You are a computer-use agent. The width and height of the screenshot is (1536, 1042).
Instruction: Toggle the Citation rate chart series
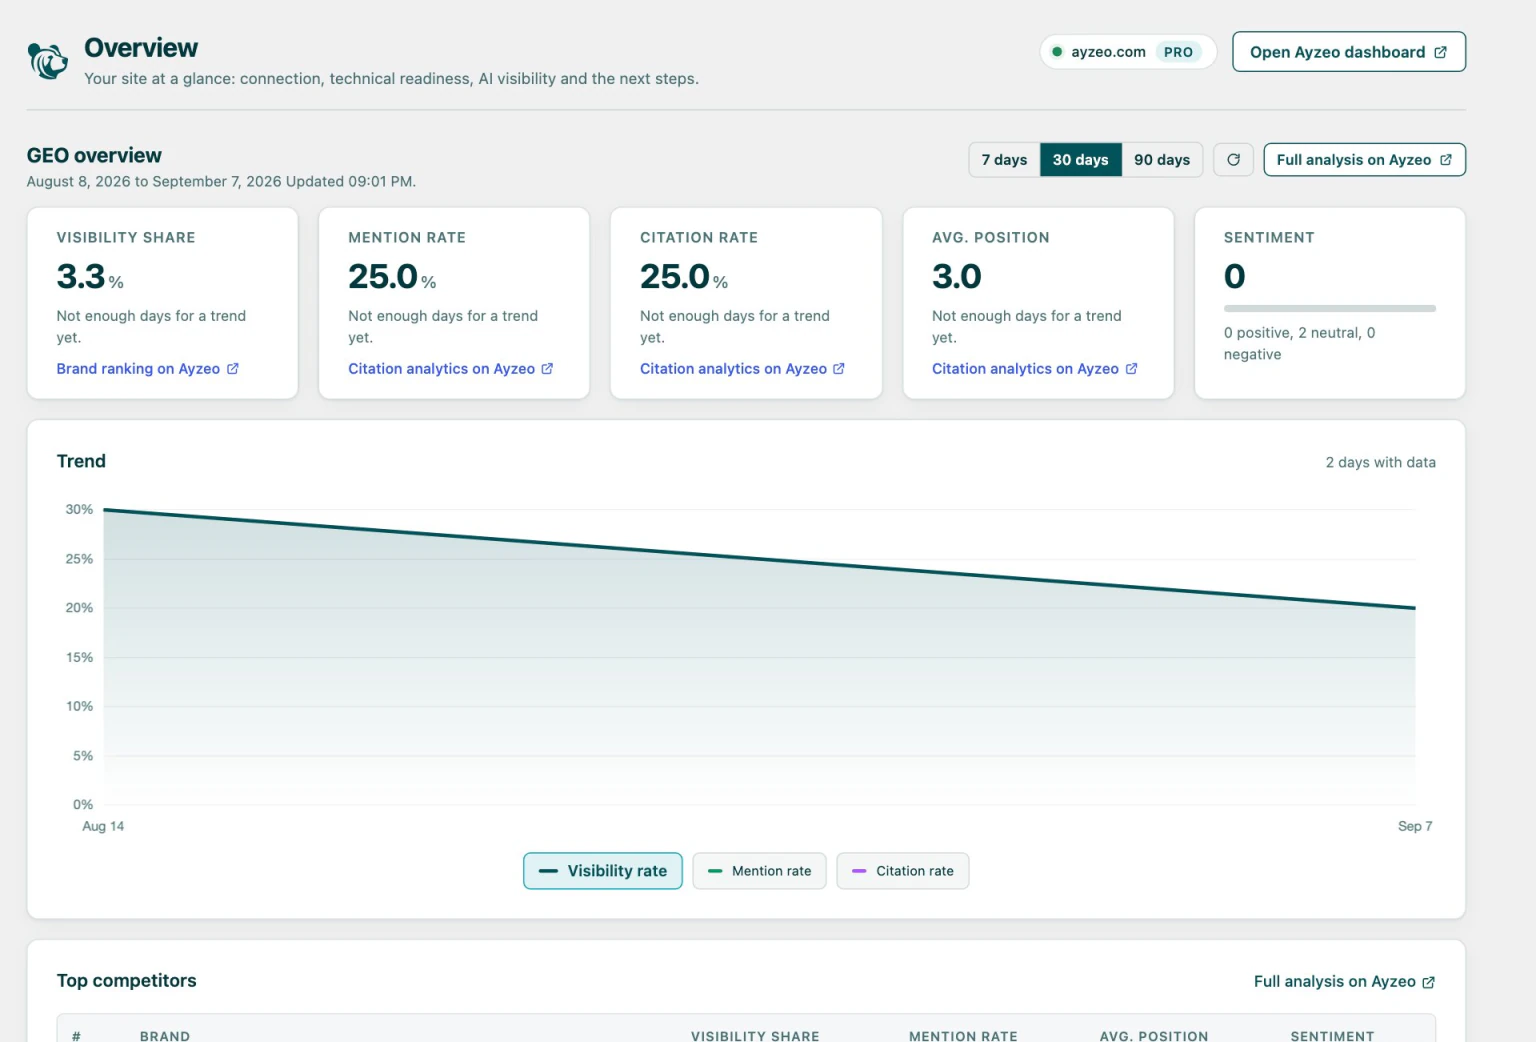coord(903,871)
